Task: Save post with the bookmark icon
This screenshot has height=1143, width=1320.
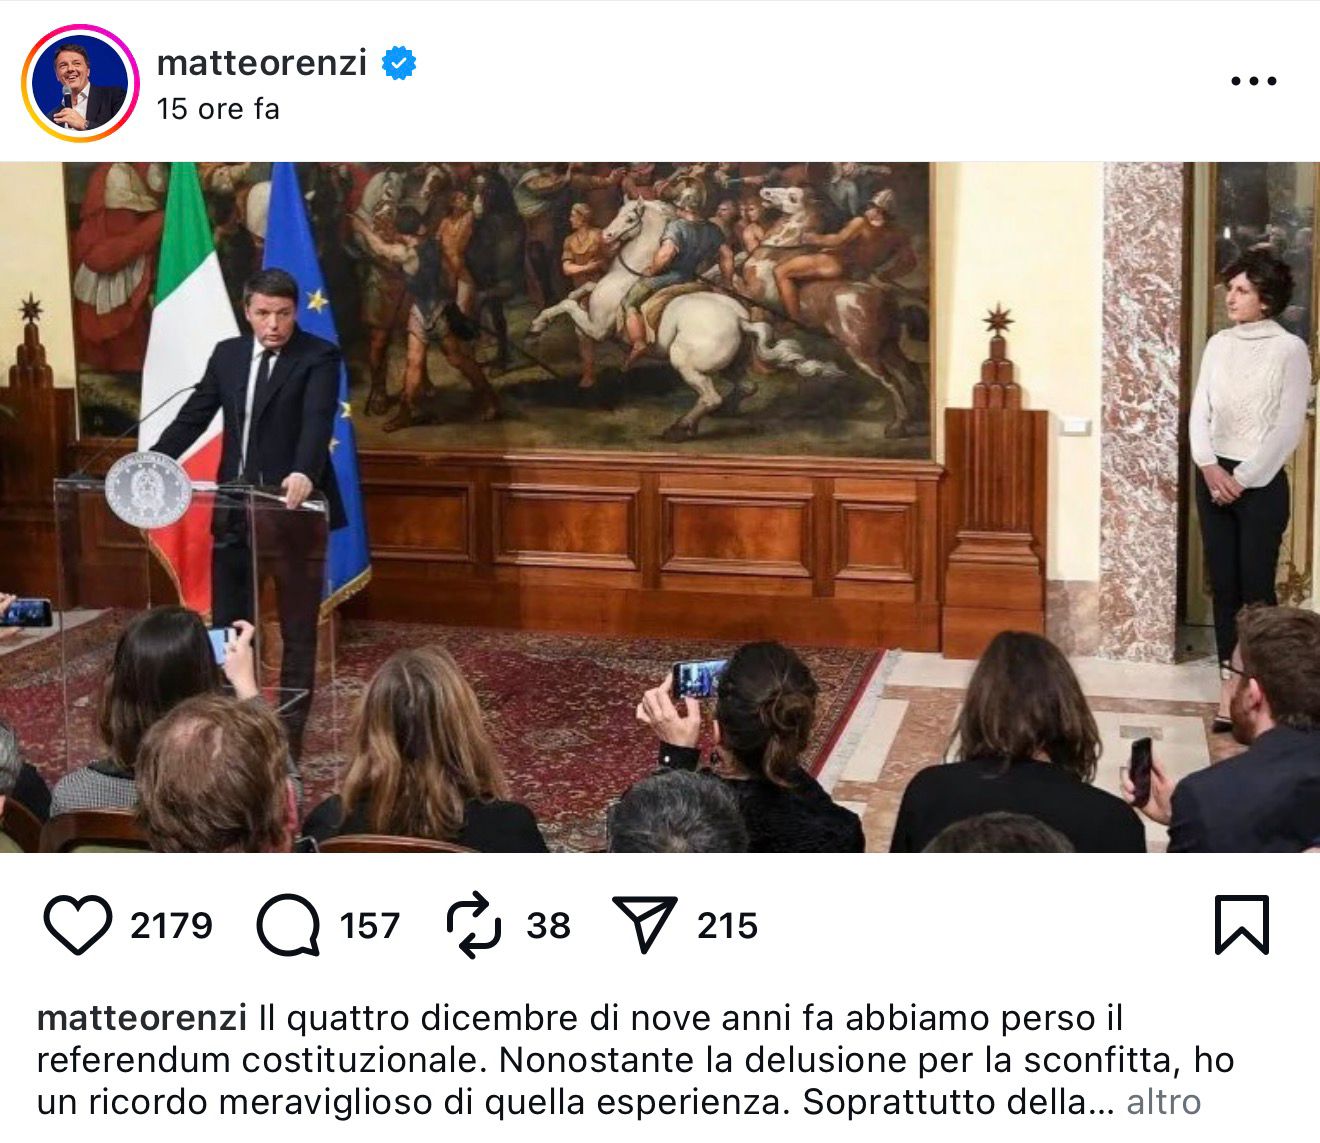Action: [x=1241, y=925]
